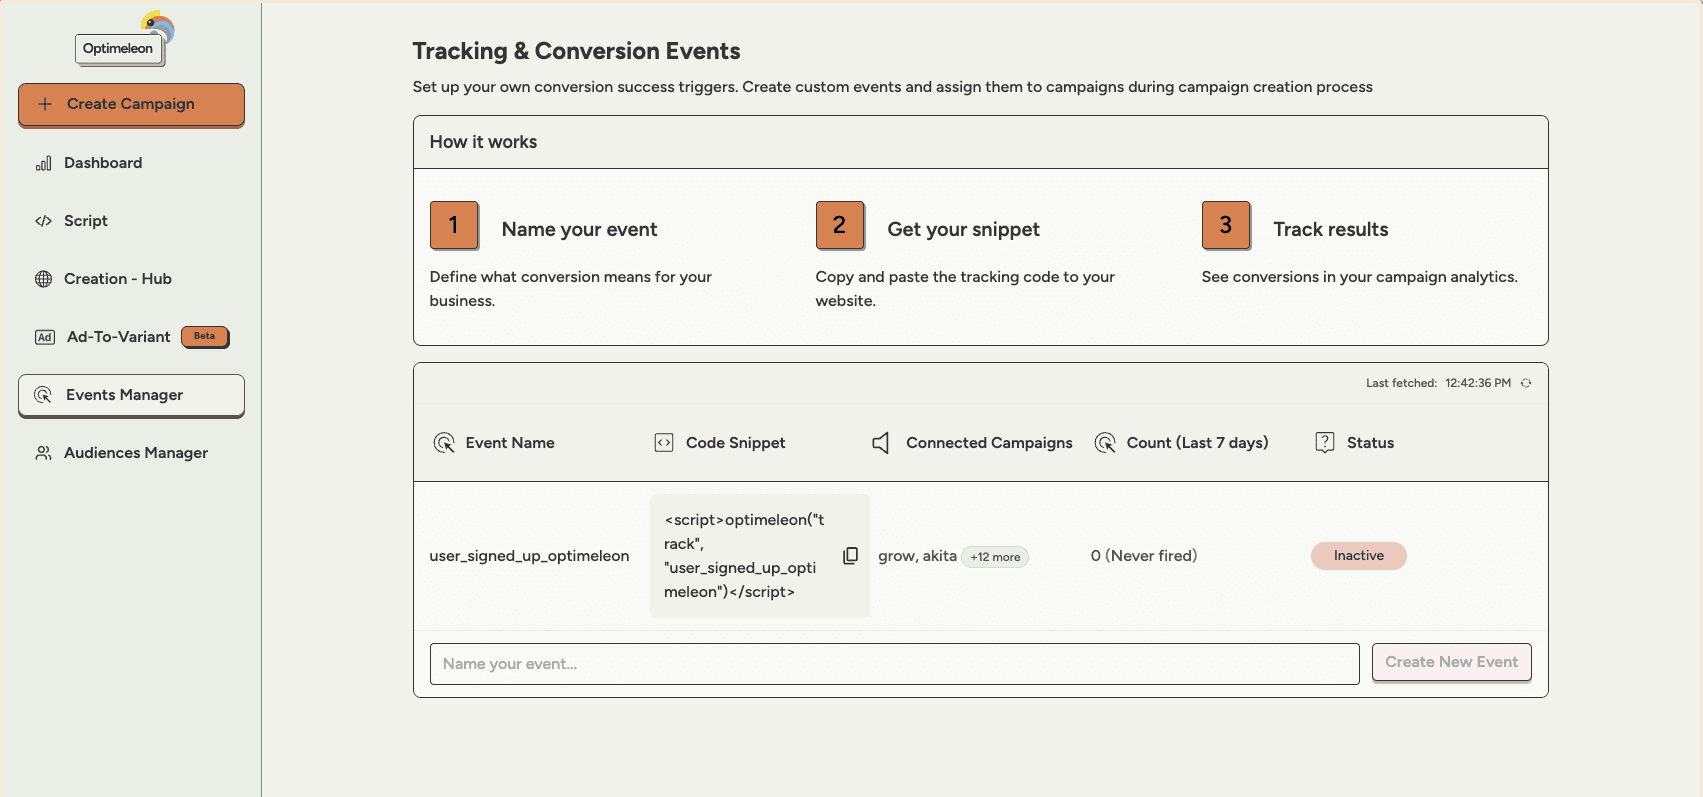Click the 'grow, akita' campaigns text
Screen dimensions: 1703x797
(917, 556)
